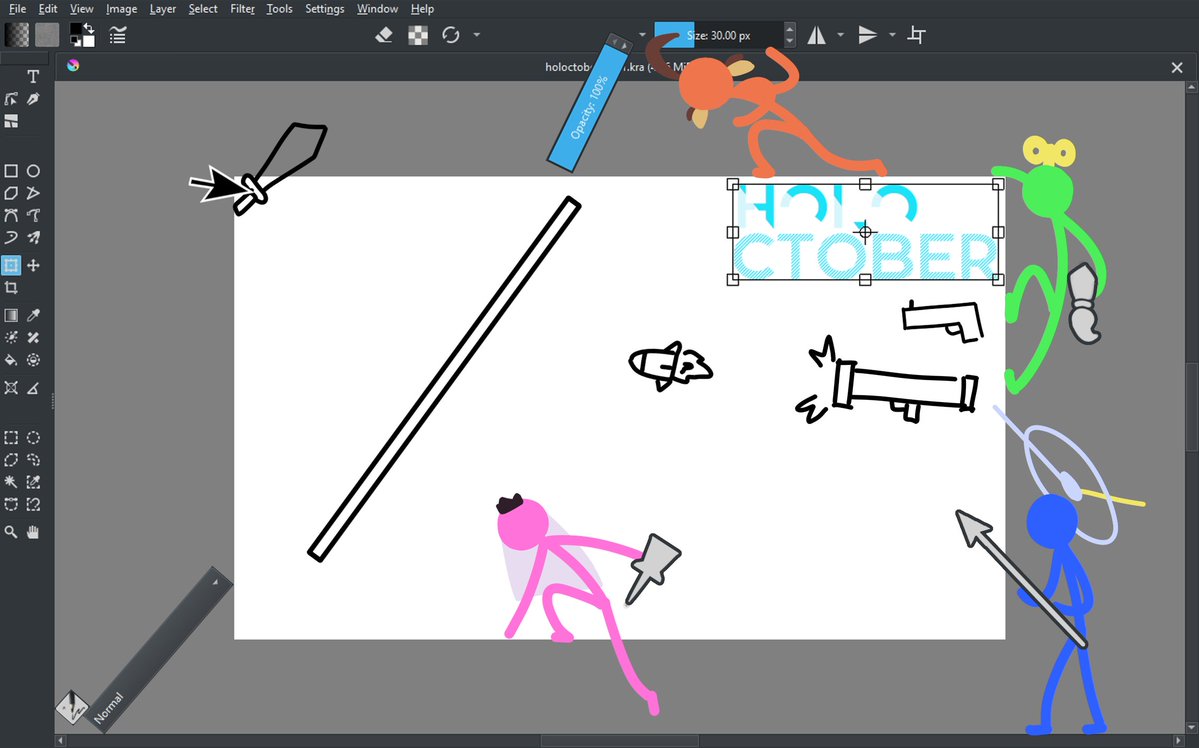Select the Magnetic Selection tool

point(33,504)
